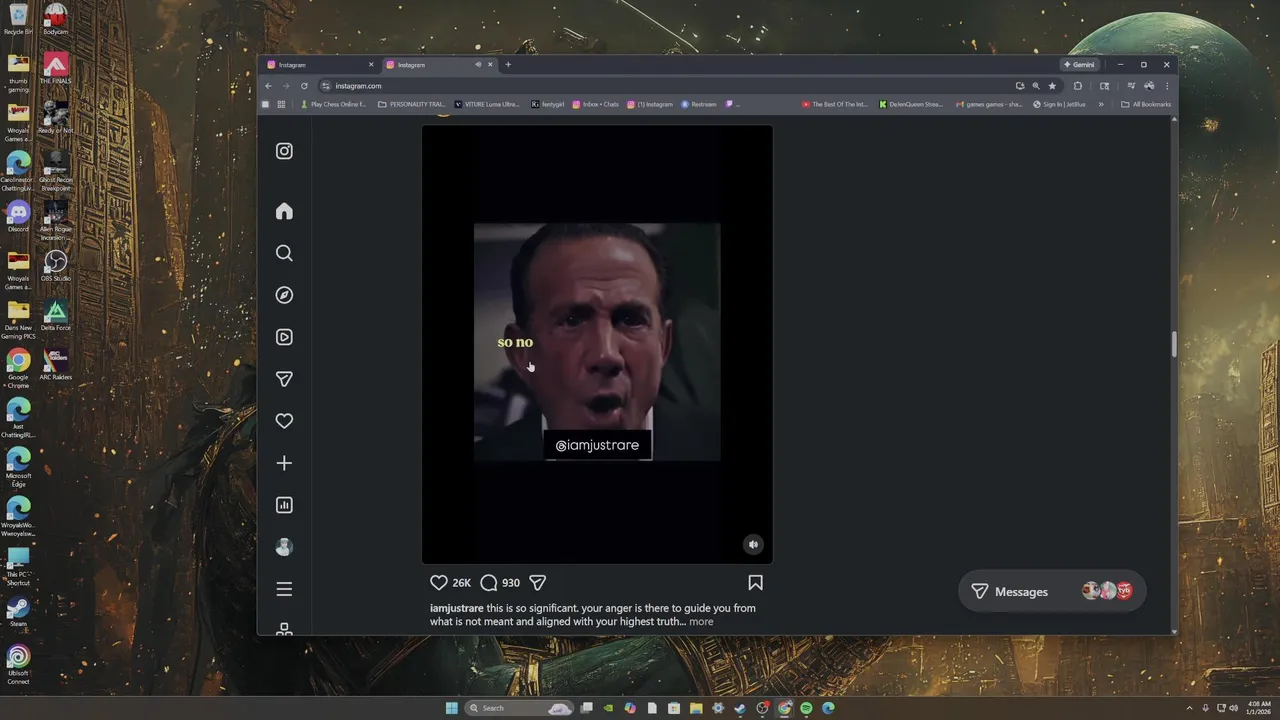Screen dimensions: 1280x720
Task: Open Delta Force desktop icon
Action: pos(55,315)
